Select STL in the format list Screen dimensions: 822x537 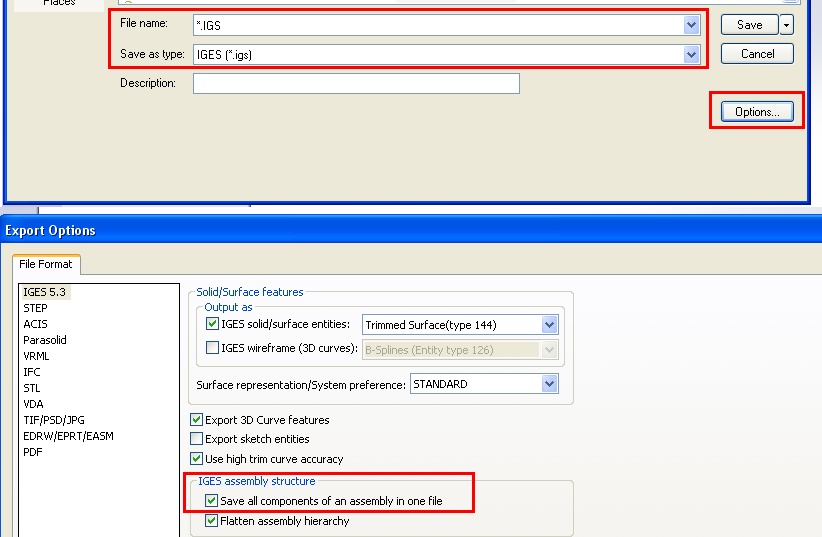click(31, 388)
